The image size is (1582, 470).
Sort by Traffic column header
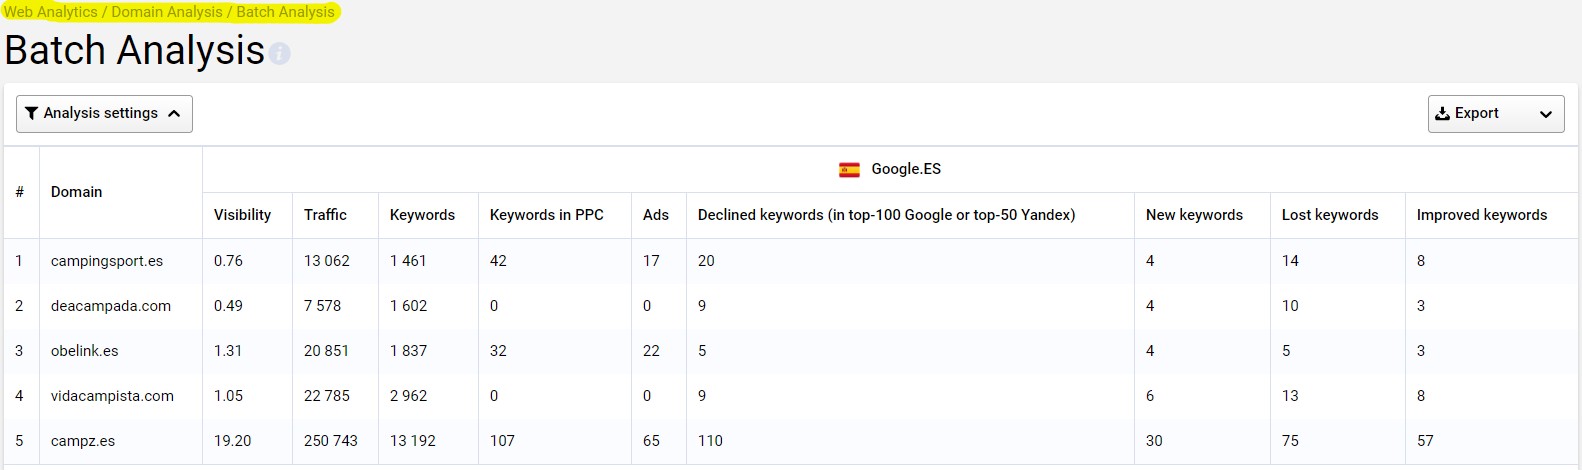click(325, 215)
